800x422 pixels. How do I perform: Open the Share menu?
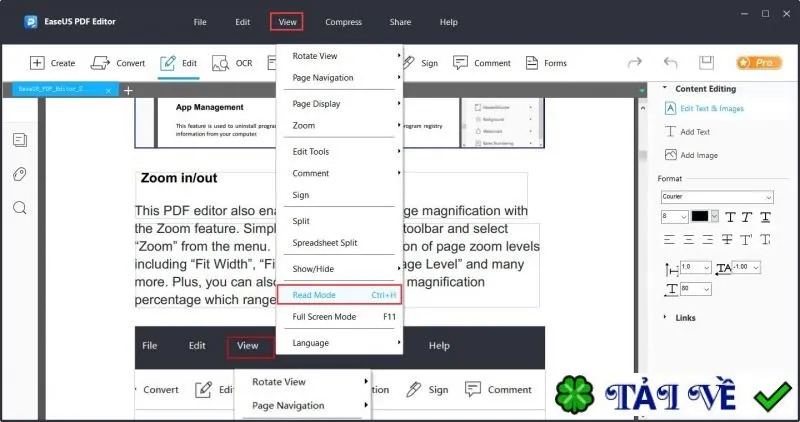coord(400,22)
